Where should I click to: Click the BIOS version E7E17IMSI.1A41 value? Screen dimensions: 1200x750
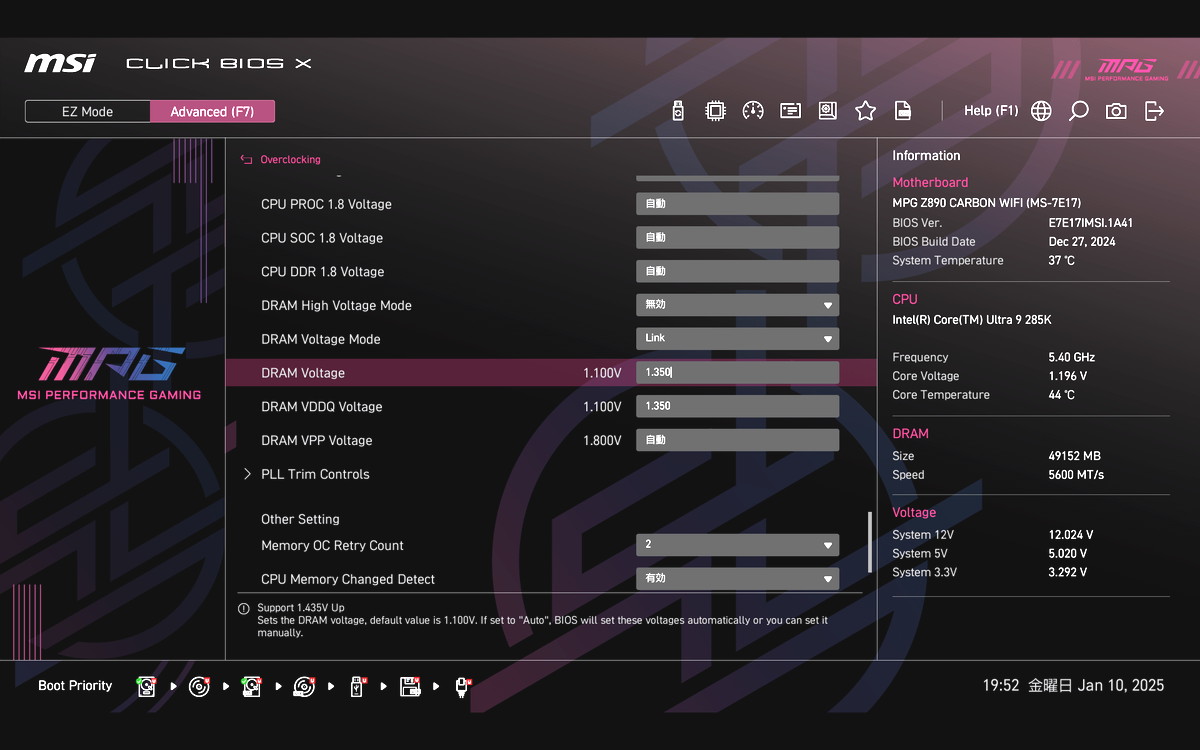1090,223
